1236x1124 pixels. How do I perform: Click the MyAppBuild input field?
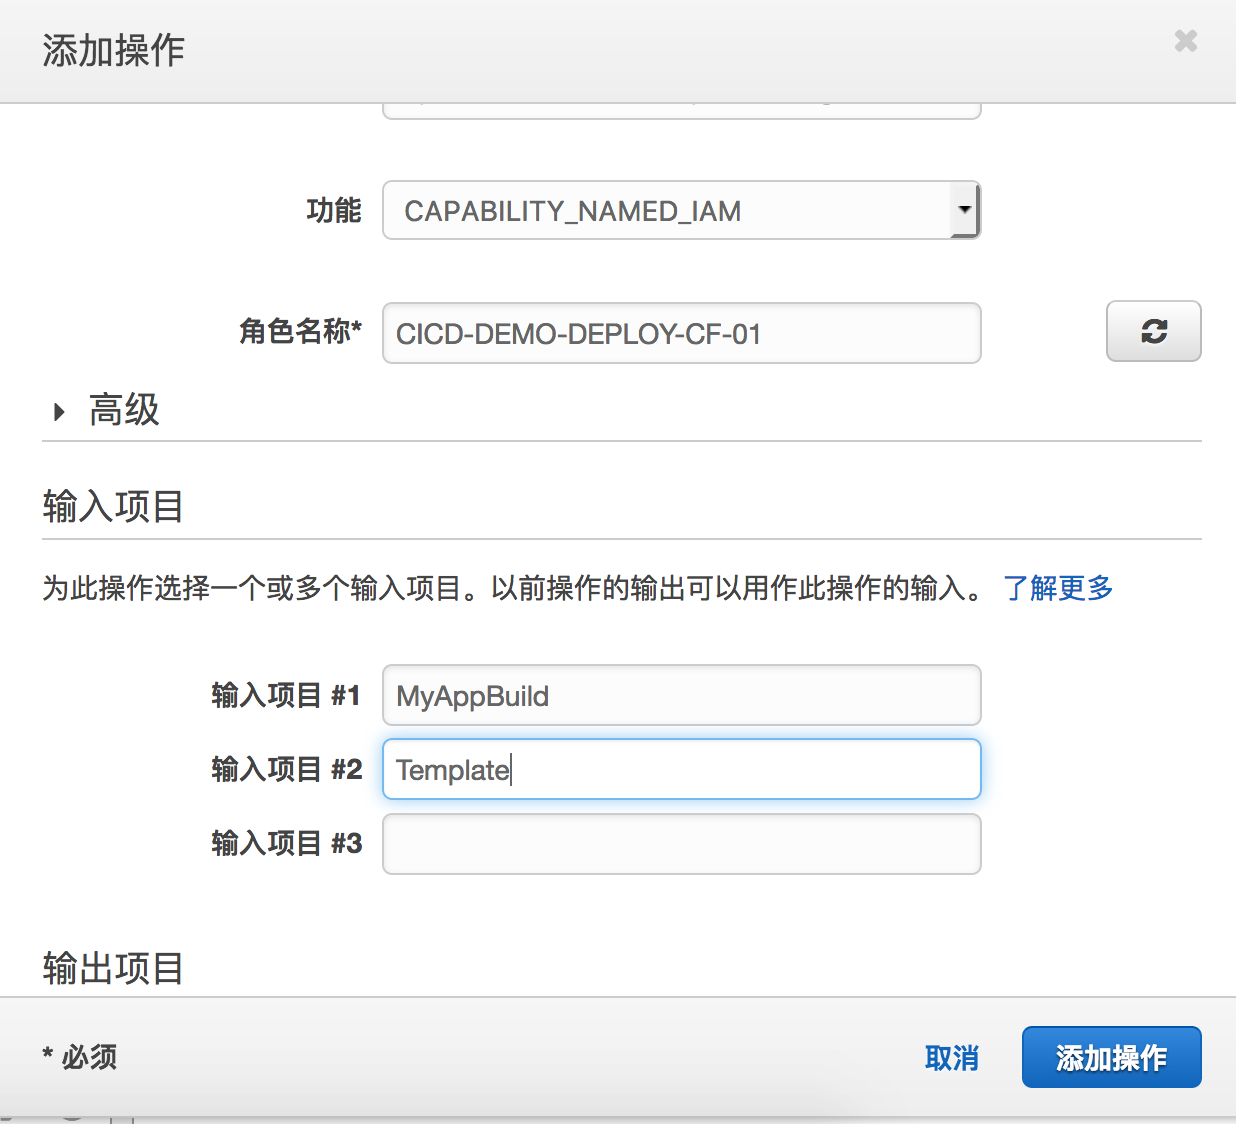click(x=680, y=695)
